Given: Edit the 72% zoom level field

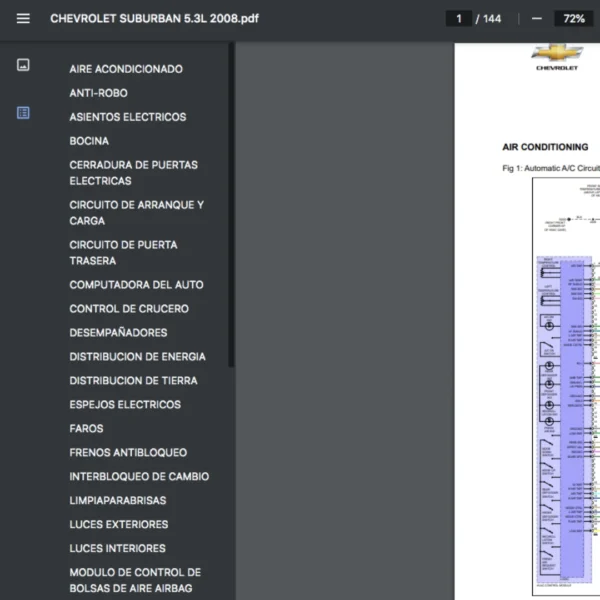Looking at the screenshot, I should [x=574, y=18].
